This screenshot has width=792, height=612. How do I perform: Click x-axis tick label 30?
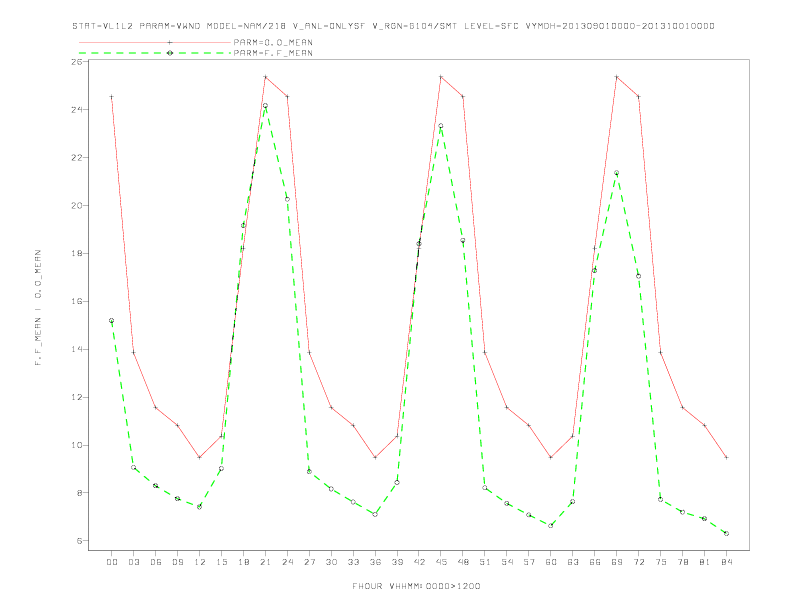pyautogui.click(x=331, y=562)
